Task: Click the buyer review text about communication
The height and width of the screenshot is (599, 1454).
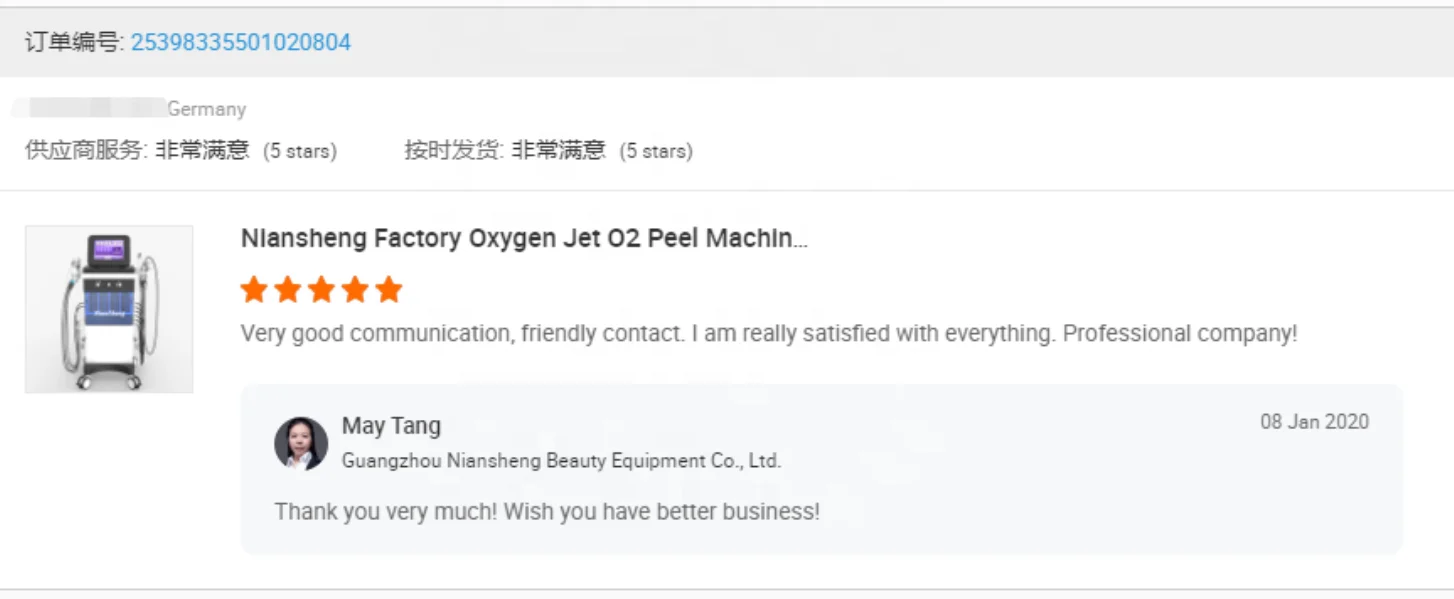Action: coord(768,334)
